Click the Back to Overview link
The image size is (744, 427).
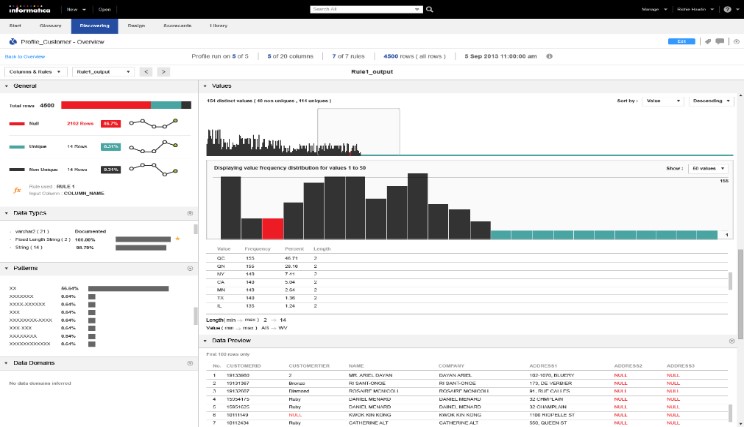[26, 57]
